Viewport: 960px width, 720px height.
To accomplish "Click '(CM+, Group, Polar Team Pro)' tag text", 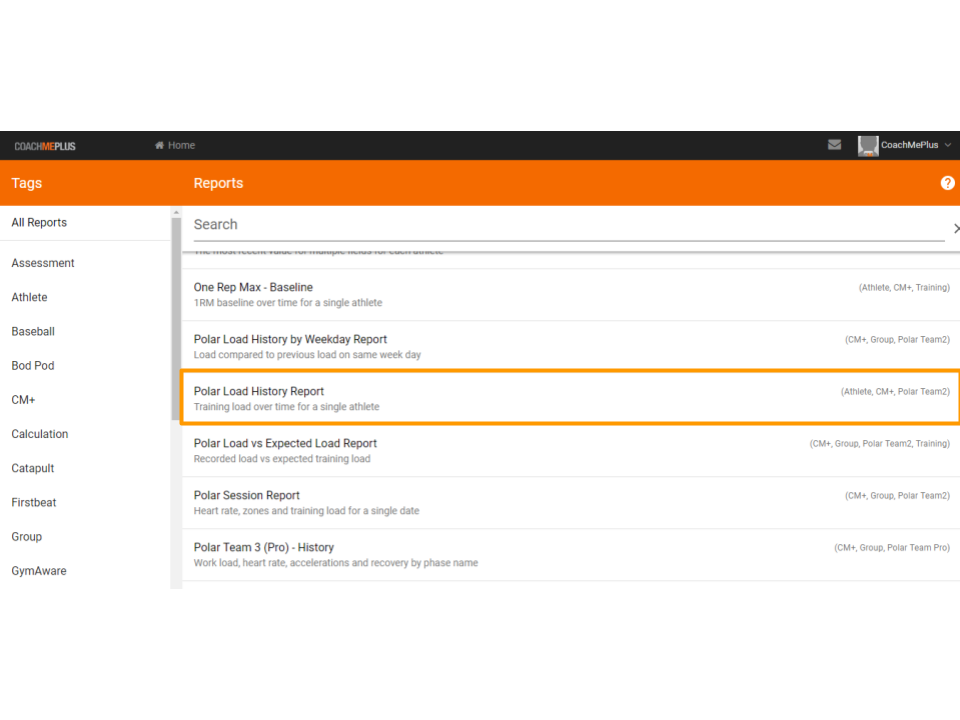I will point(892,548).
